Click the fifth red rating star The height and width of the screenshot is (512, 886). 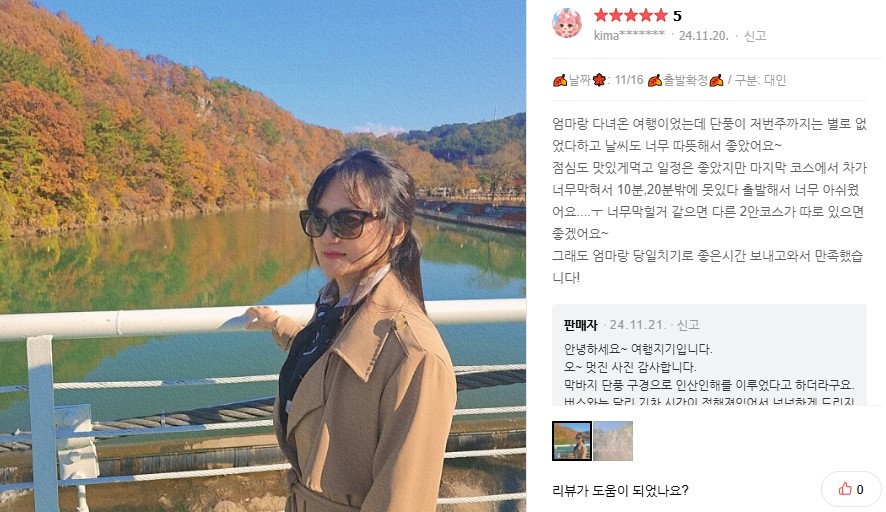click(x=661, y=15)
